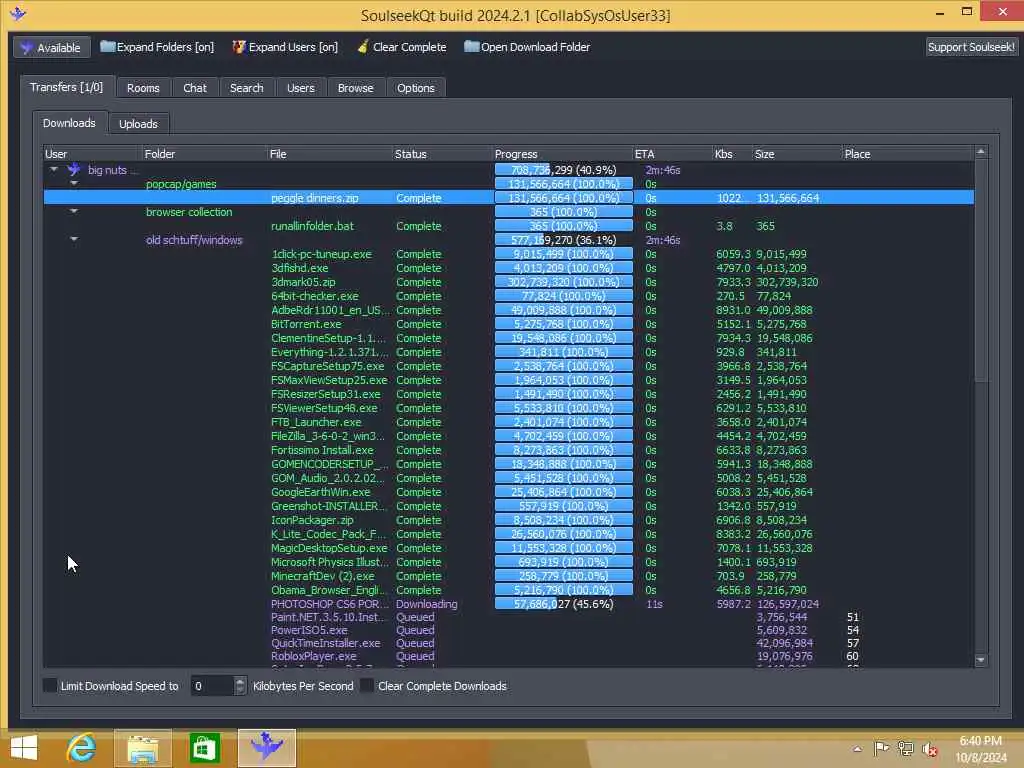Open the Chat tab
Screen dimensions: 1024x768
tap(195, 88)
